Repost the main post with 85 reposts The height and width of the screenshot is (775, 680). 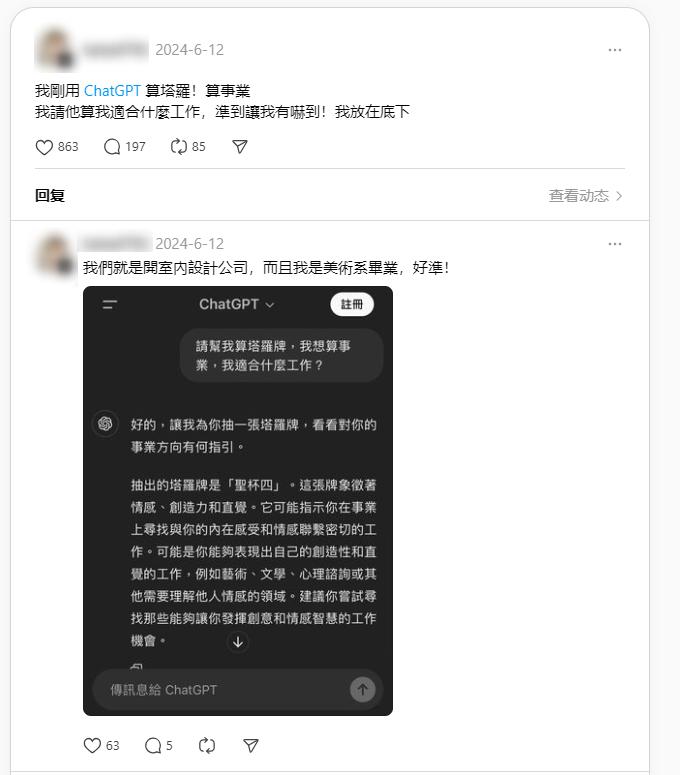click(178, 147)
